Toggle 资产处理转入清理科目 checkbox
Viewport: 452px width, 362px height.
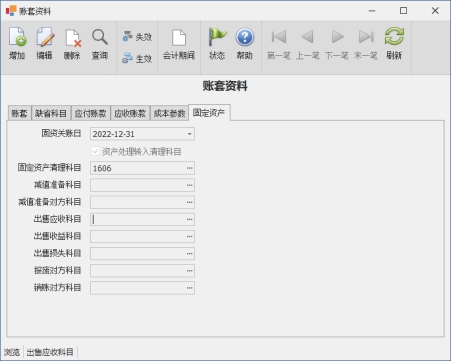coord(95,151)
